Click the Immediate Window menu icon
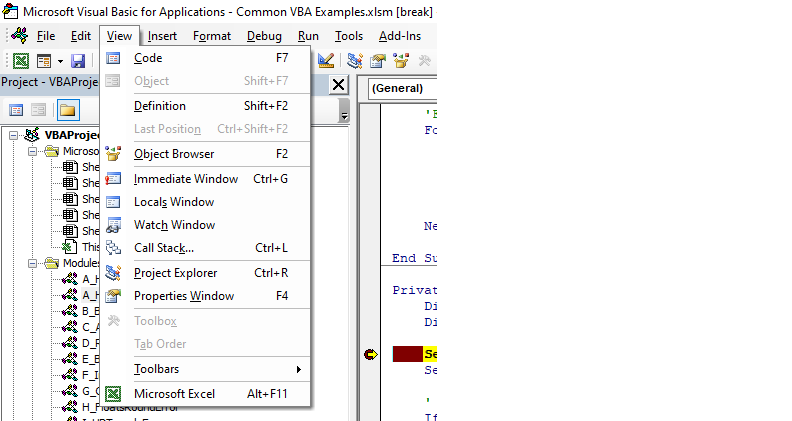Screen dimensions: 792x421 (x=113, y=179)
